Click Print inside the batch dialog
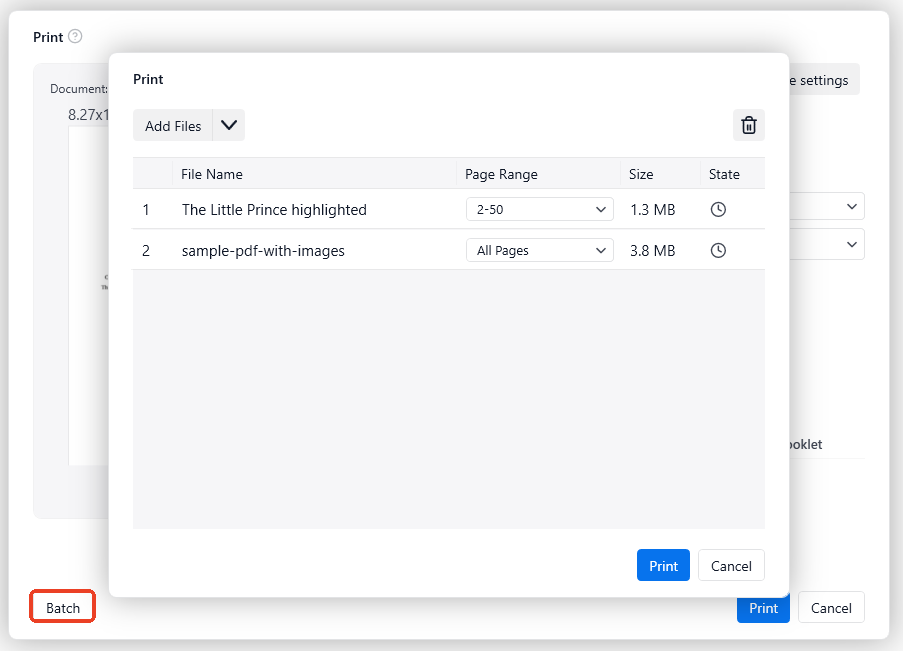This screenshot has width=903, height=651. 663,565
